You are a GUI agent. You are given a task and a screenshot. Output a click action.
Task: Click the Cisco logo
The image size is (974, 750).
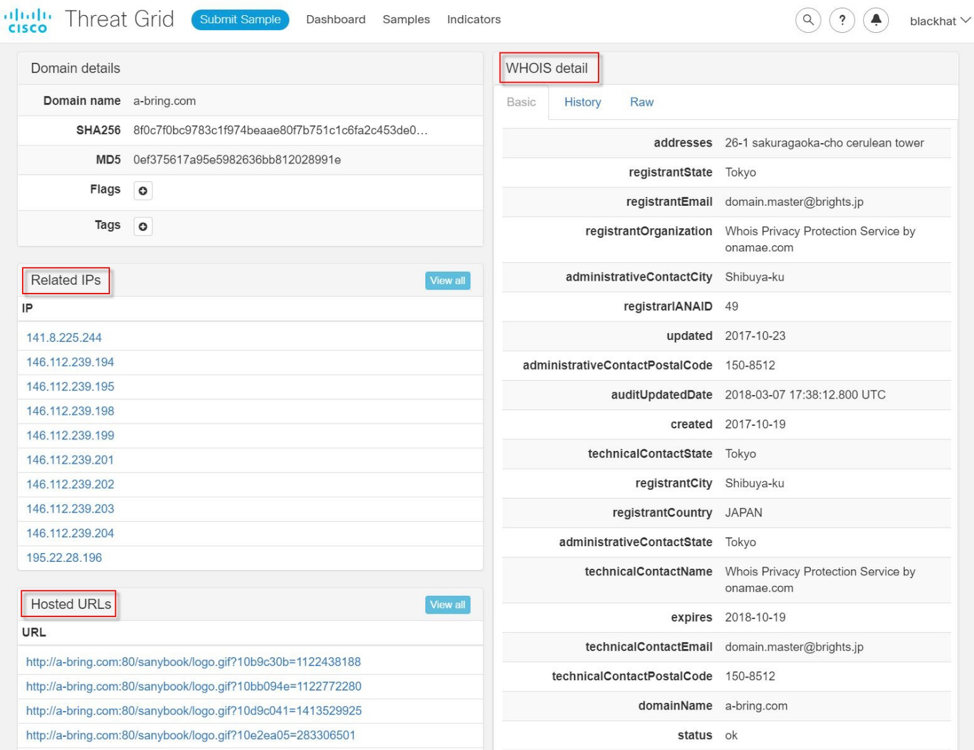point(28,20)
